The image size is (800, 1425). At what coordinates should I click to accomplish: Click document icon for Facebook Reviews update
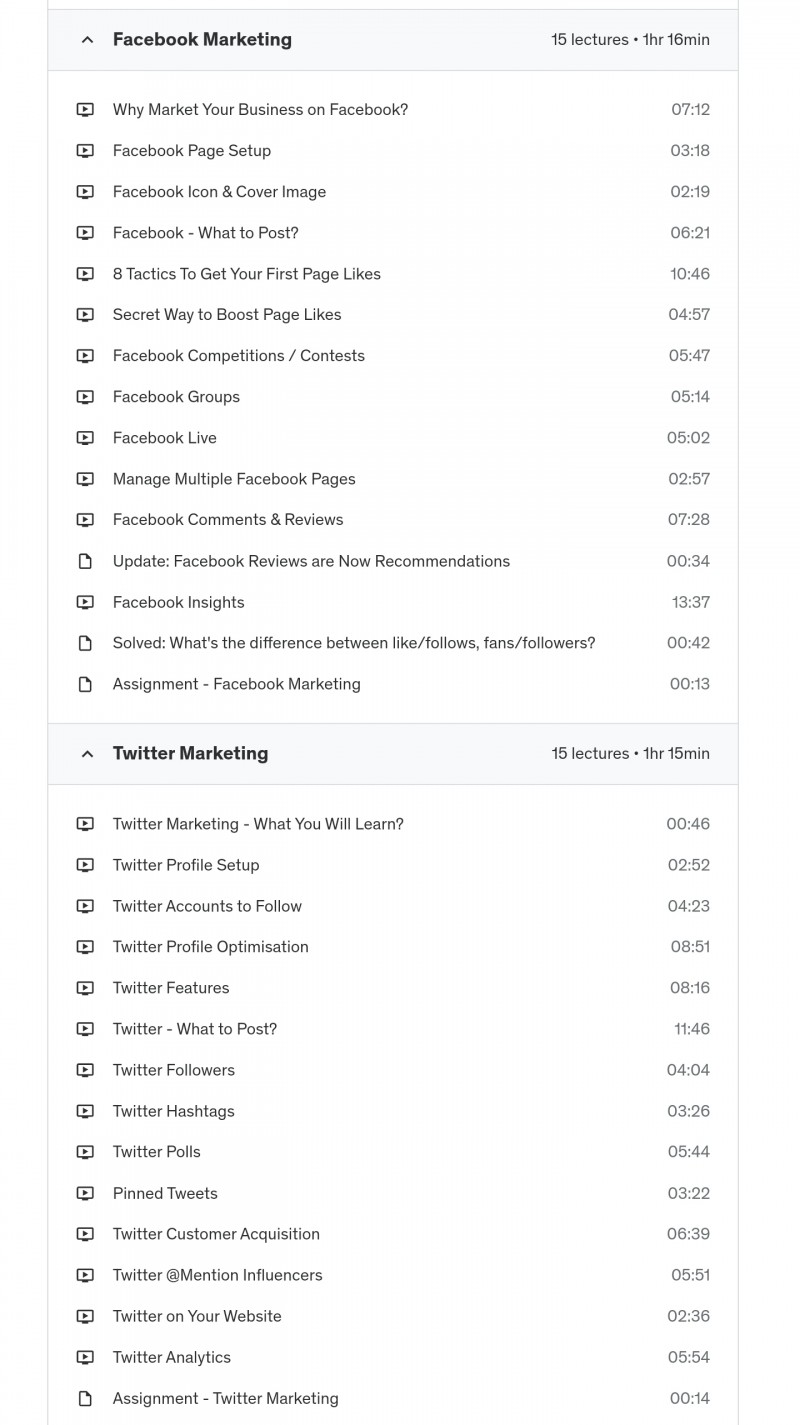[x=85, y=561]
